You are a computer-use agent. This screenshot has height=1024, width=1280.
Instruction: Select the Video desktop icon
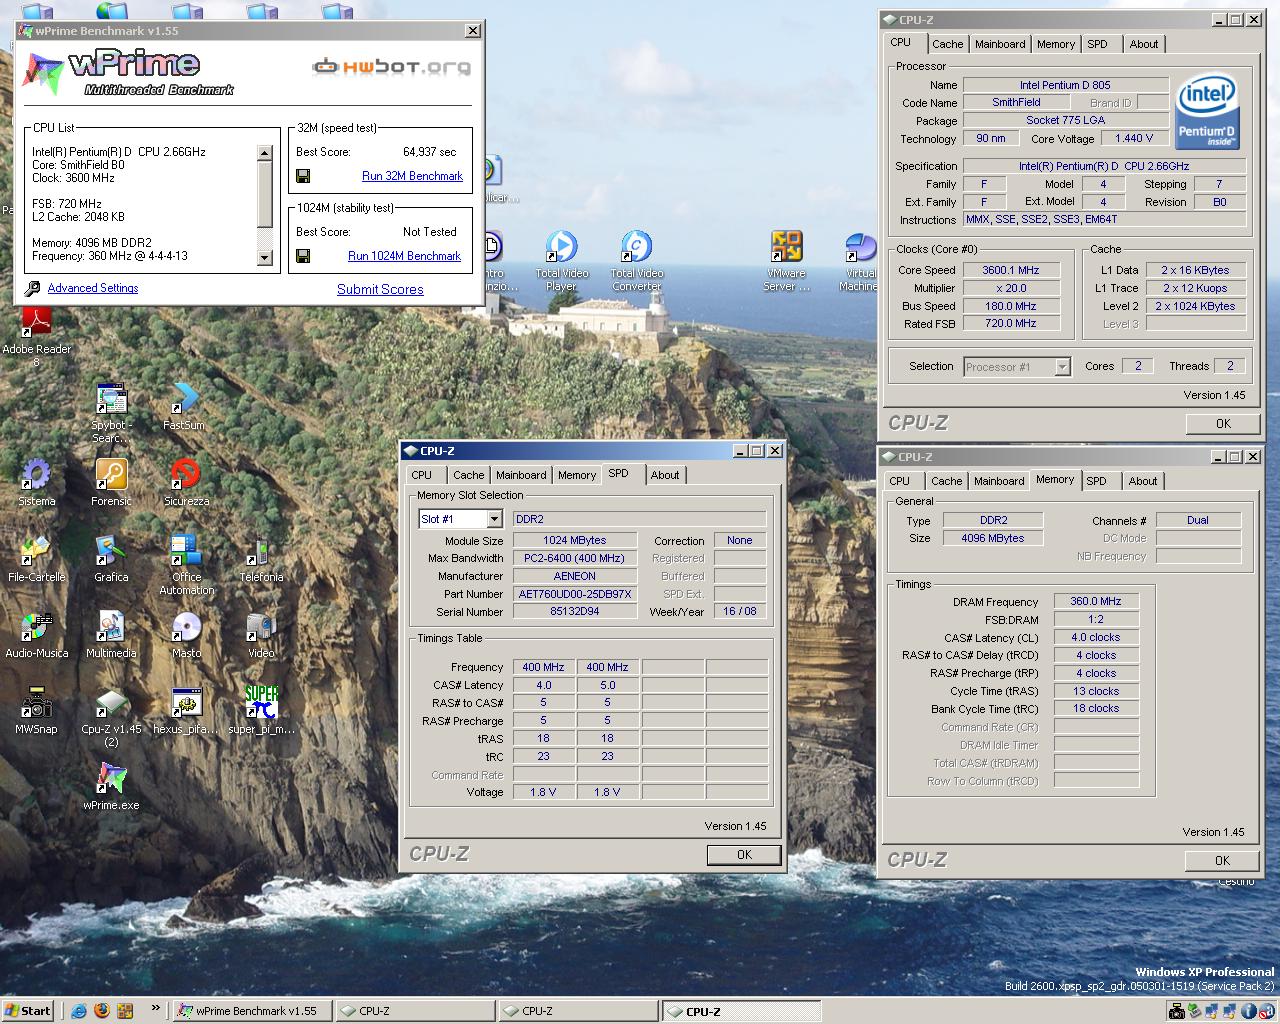[261, 627]
